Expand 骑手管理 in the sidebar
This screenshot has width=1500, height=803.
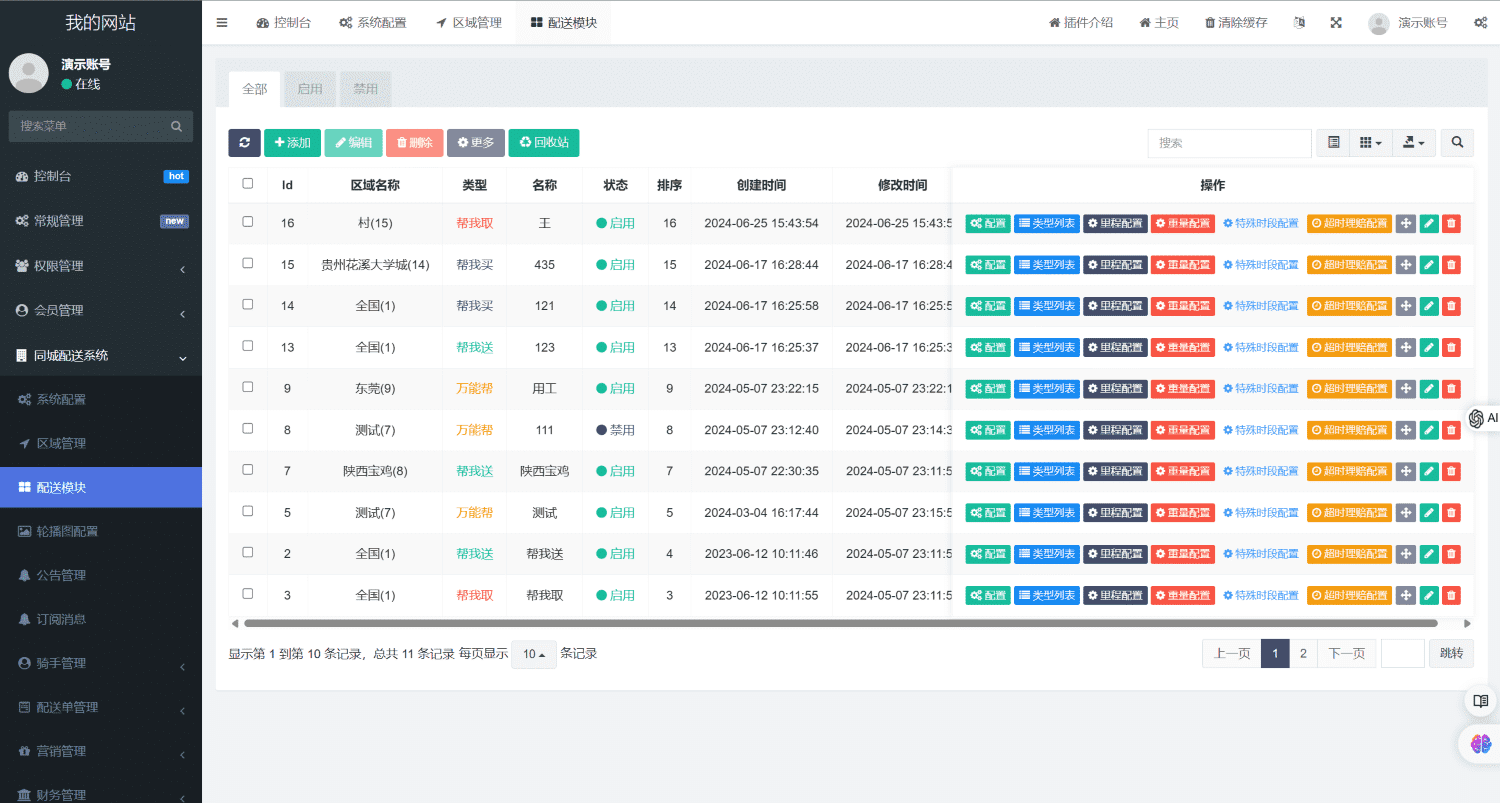[x=101, y=663]
